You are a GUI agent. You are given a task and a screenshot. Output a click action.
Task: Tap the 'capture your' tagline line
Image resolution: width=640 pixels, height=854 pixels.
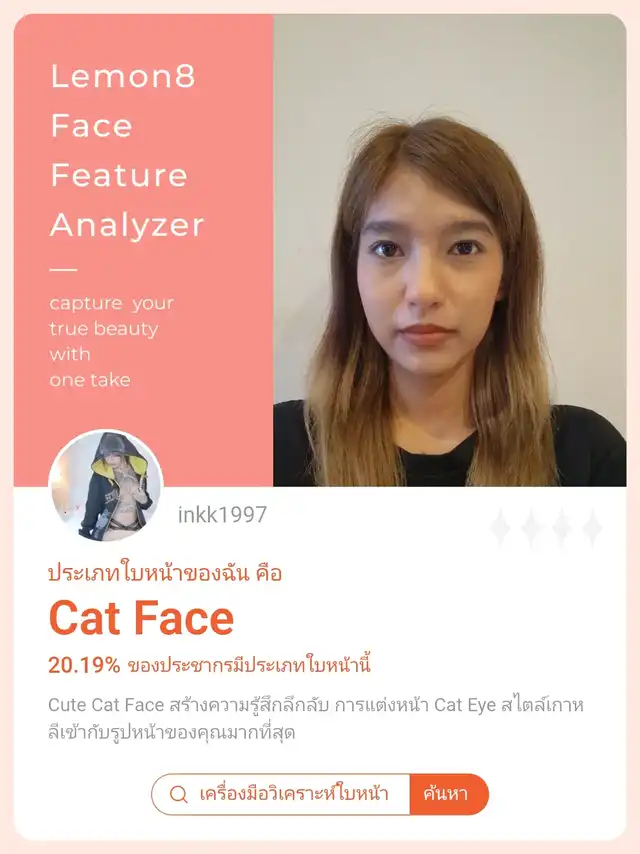coord(112,303)
